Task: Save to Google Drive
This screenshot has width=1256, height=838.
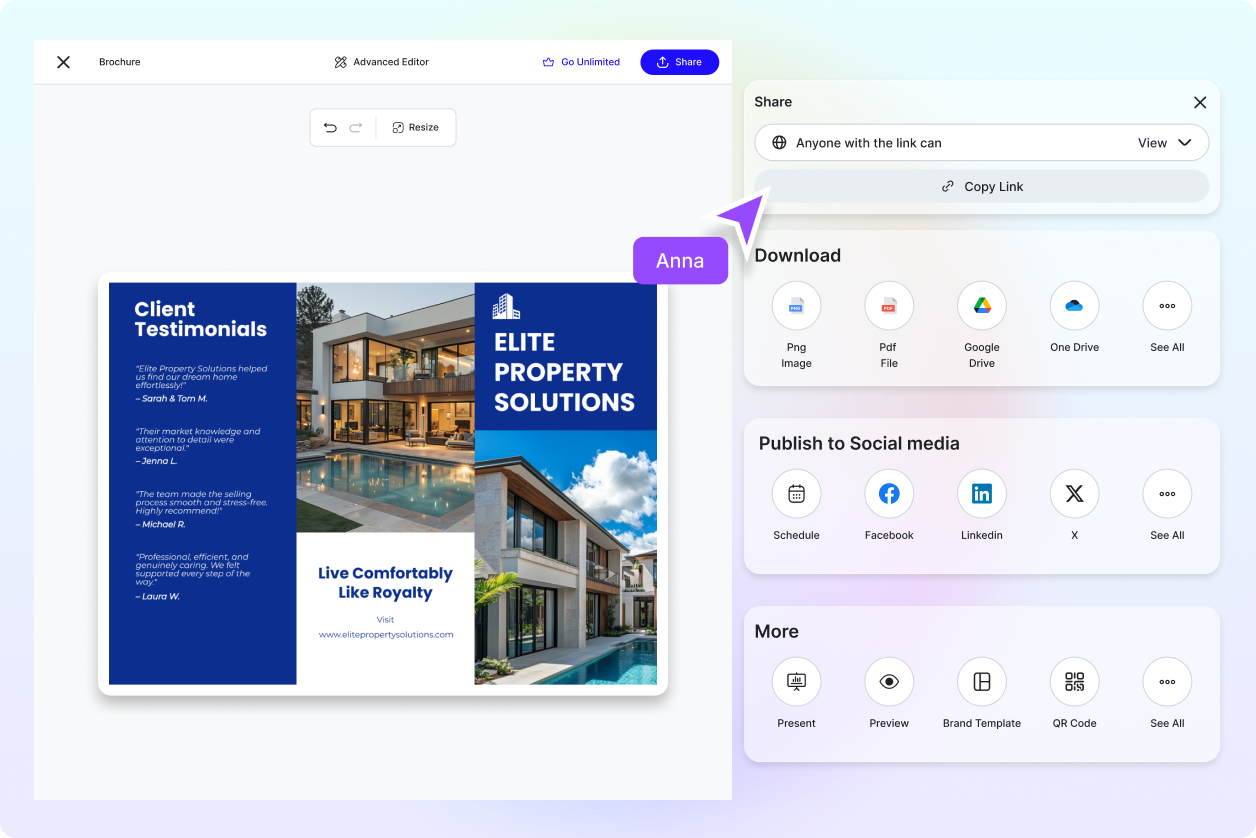Action: click(982, 306)
